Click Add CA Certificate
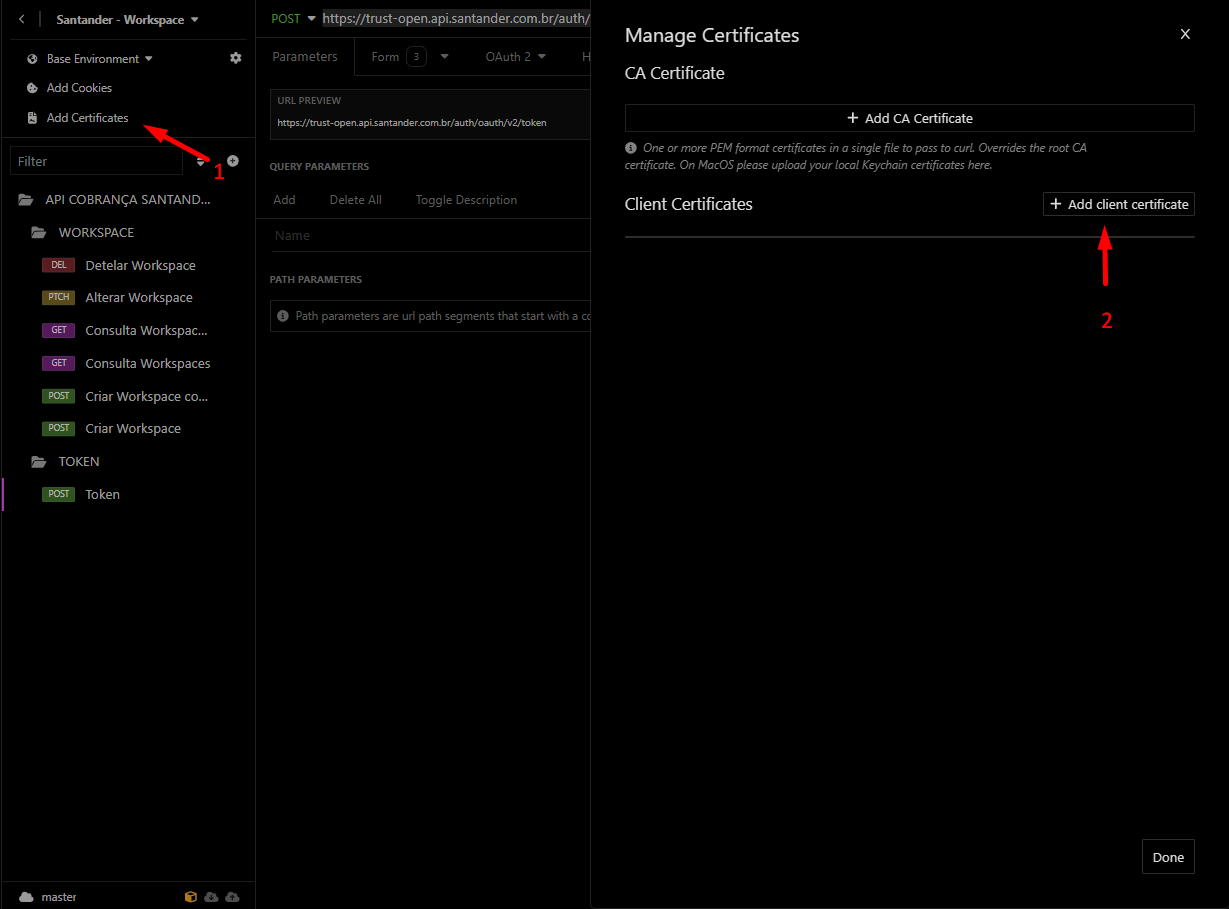The image size is (1229, 909). coord(910,118)
